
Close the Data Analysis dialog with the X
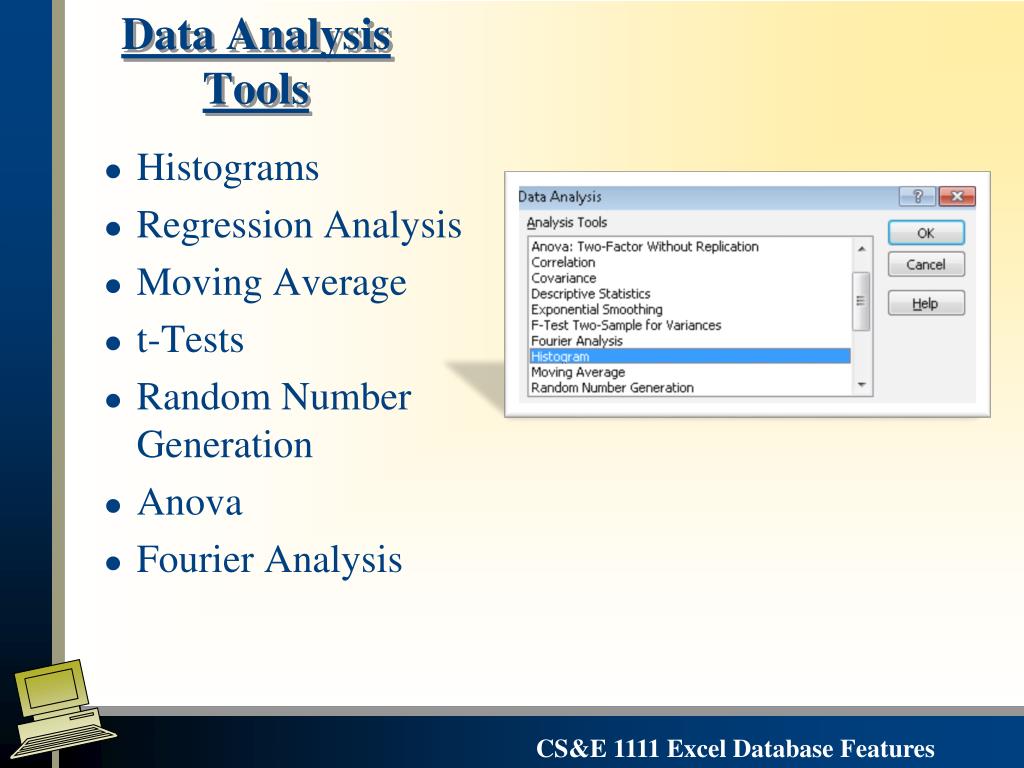coord(957,196)
